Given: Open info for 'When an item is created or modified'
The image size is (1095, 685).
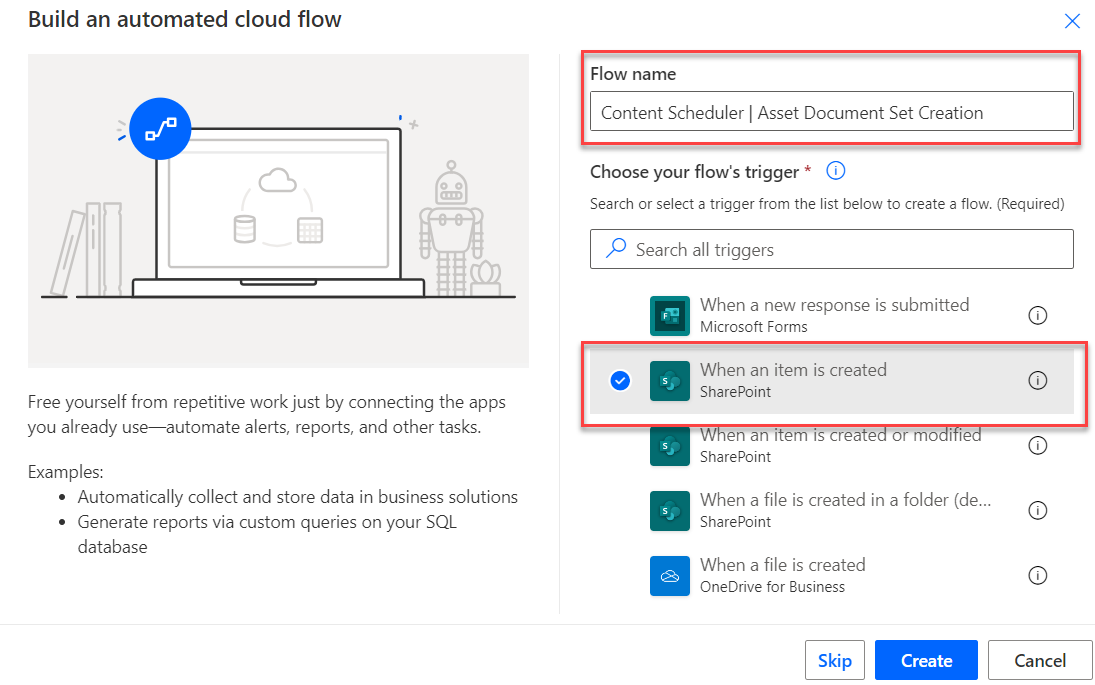Looking at the screenshot, I should click(1037, 445).
